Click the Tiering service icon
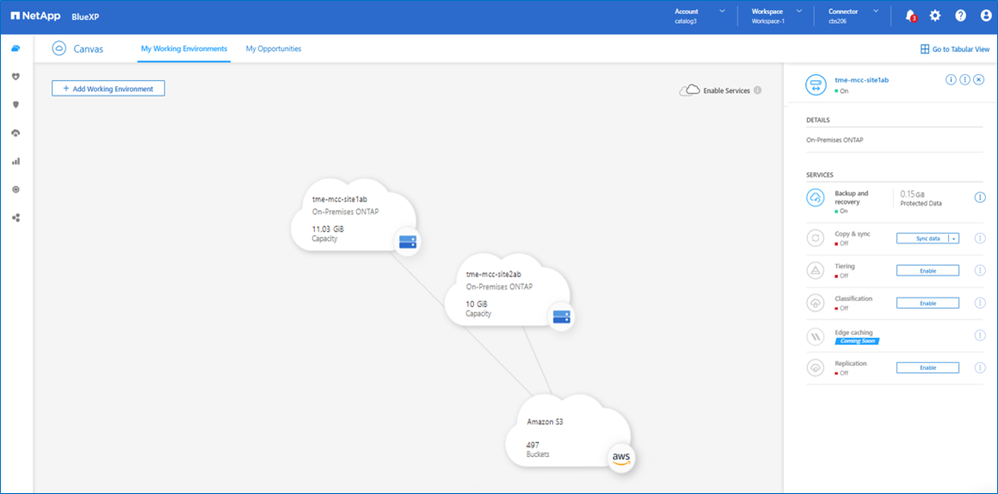998x494 pixels. click(815, 271)
